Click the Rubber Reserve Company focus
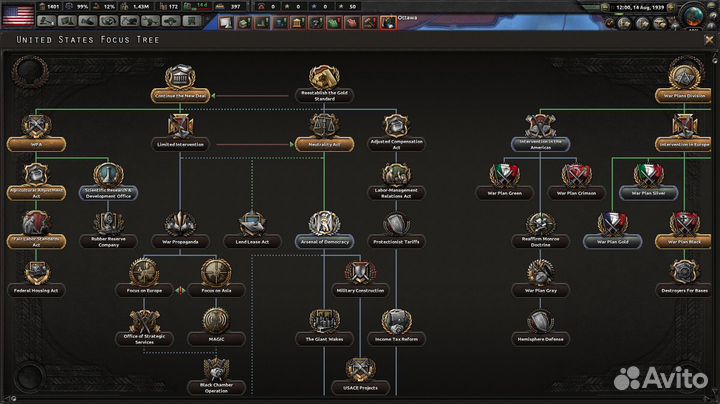 click(x=108, y=231)
